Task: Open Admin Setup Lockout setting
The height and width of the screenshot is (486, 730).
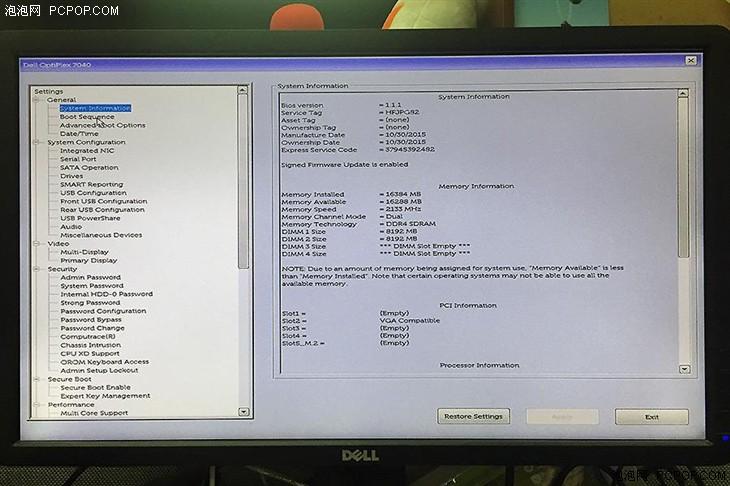Action: [x=99, y=371]
